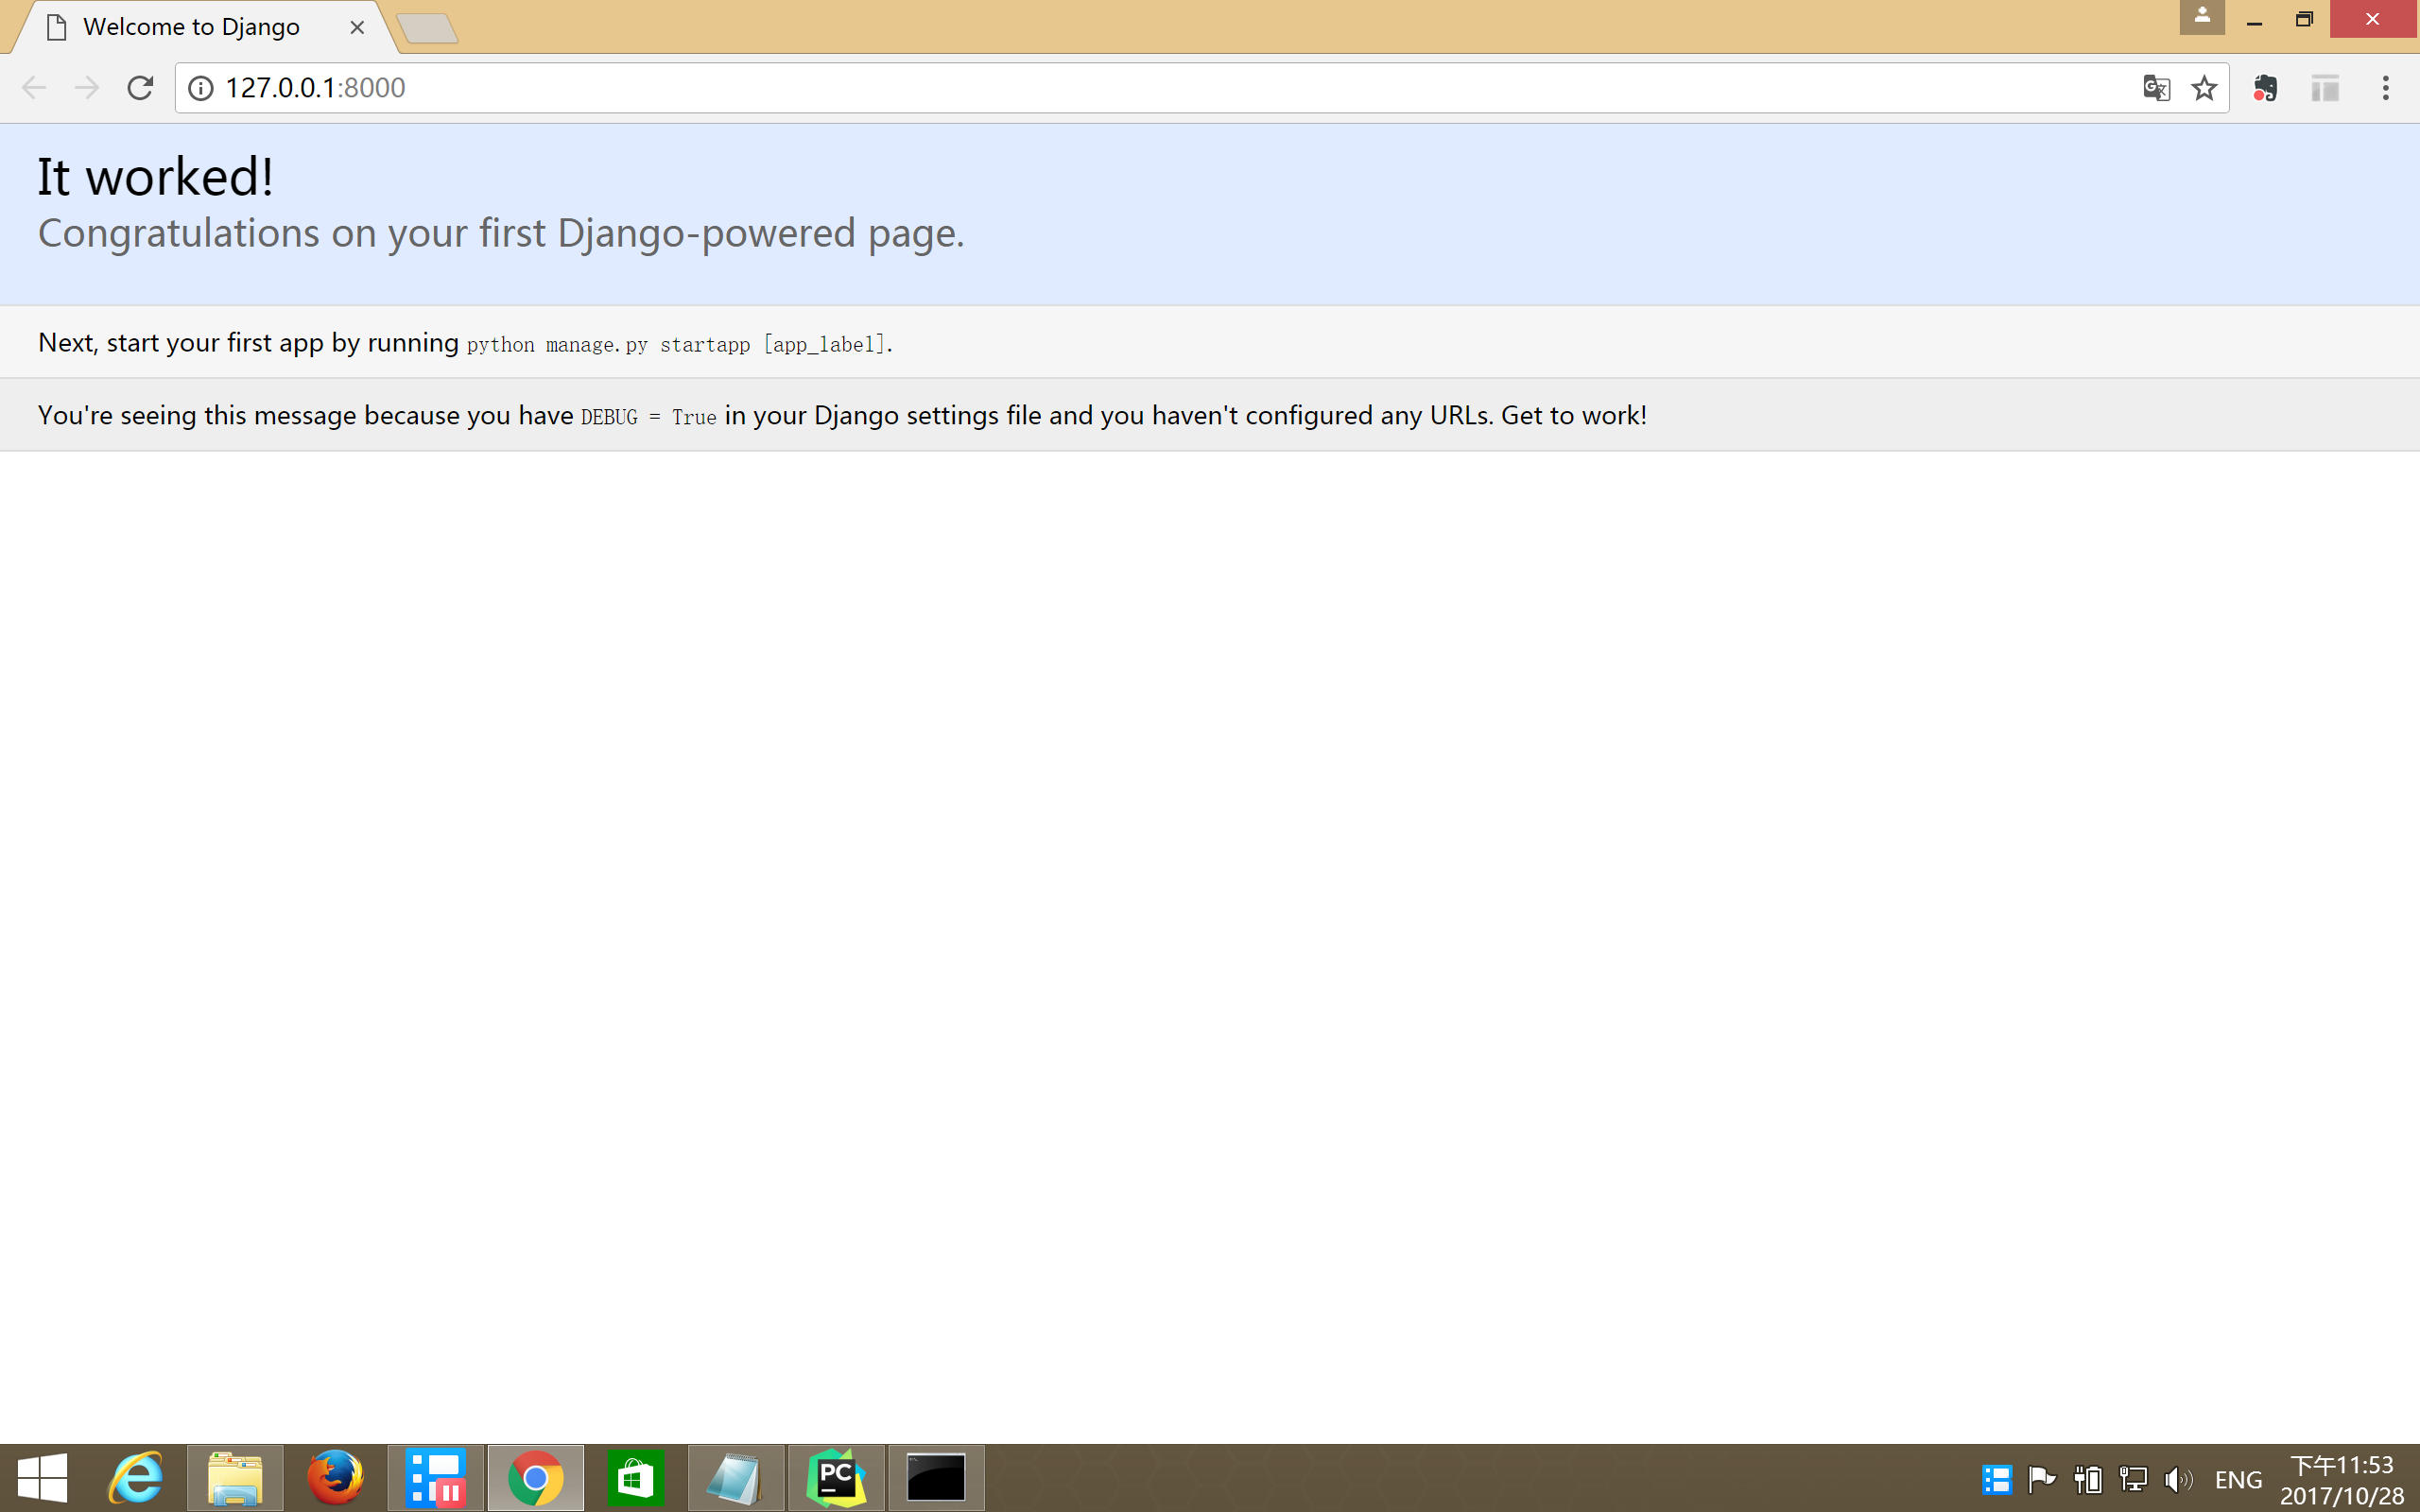The height and width of the screenshot is (1512, 2420).
Task: Open network status tray icon
Action: pos(2133,1479)
